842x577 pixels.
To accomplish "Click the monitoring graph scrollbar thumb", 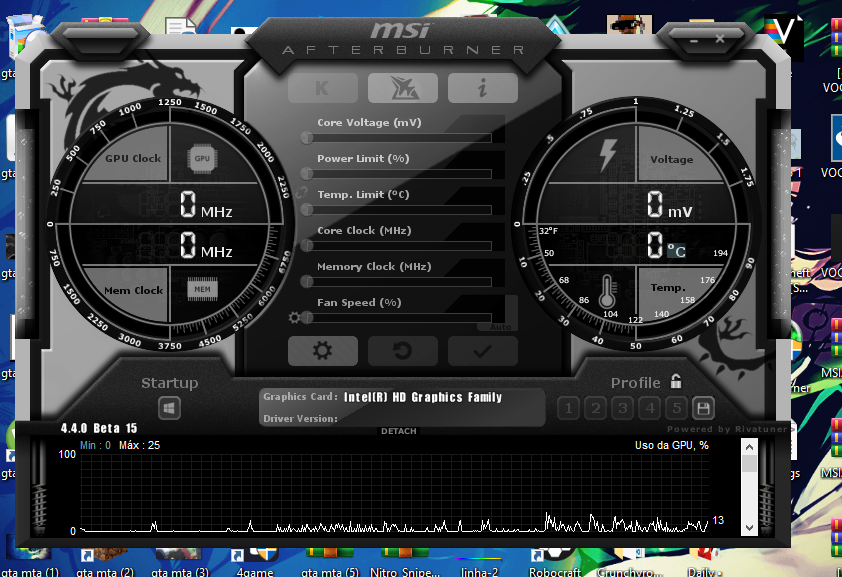I will pos(749,463).
